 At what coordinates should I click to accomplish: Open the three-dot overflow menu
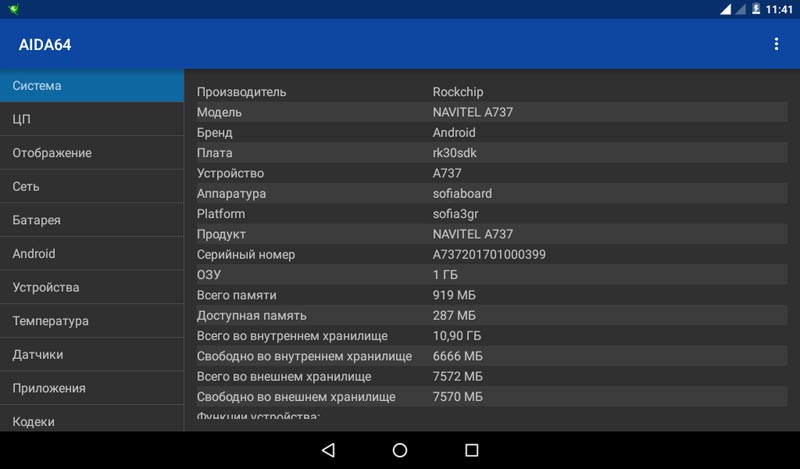pyautogui.click(x=776, y=44)
